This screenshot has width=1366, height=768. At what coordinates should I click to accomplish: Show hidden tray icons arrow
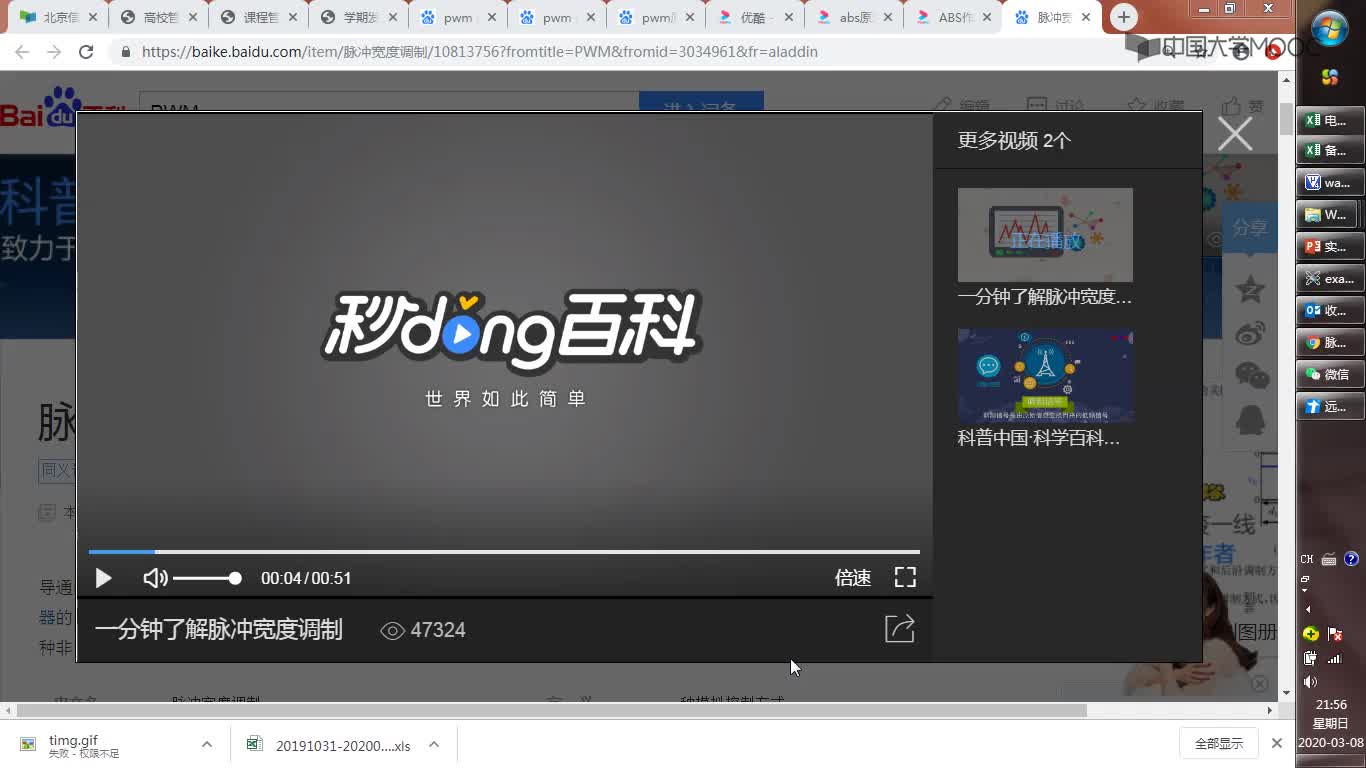coord(1308,609)
